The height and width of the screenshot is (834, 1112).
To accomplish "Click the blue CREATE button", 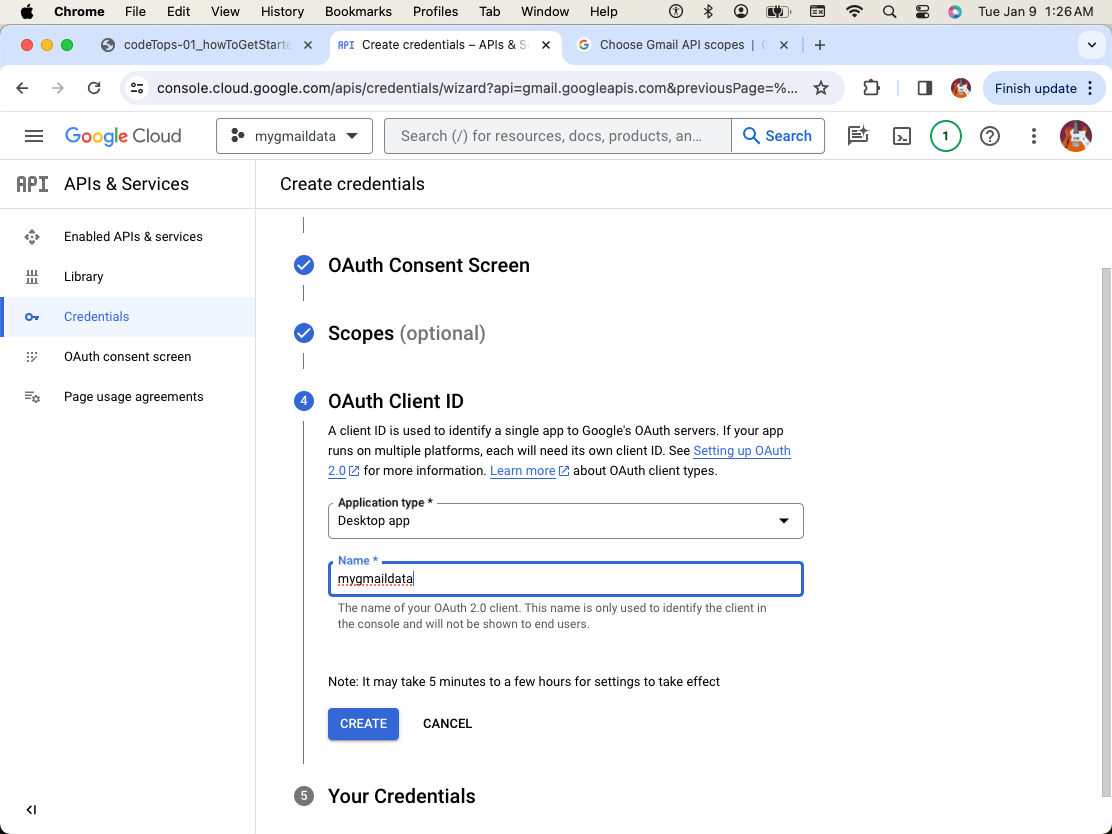I will click(363, 723).
